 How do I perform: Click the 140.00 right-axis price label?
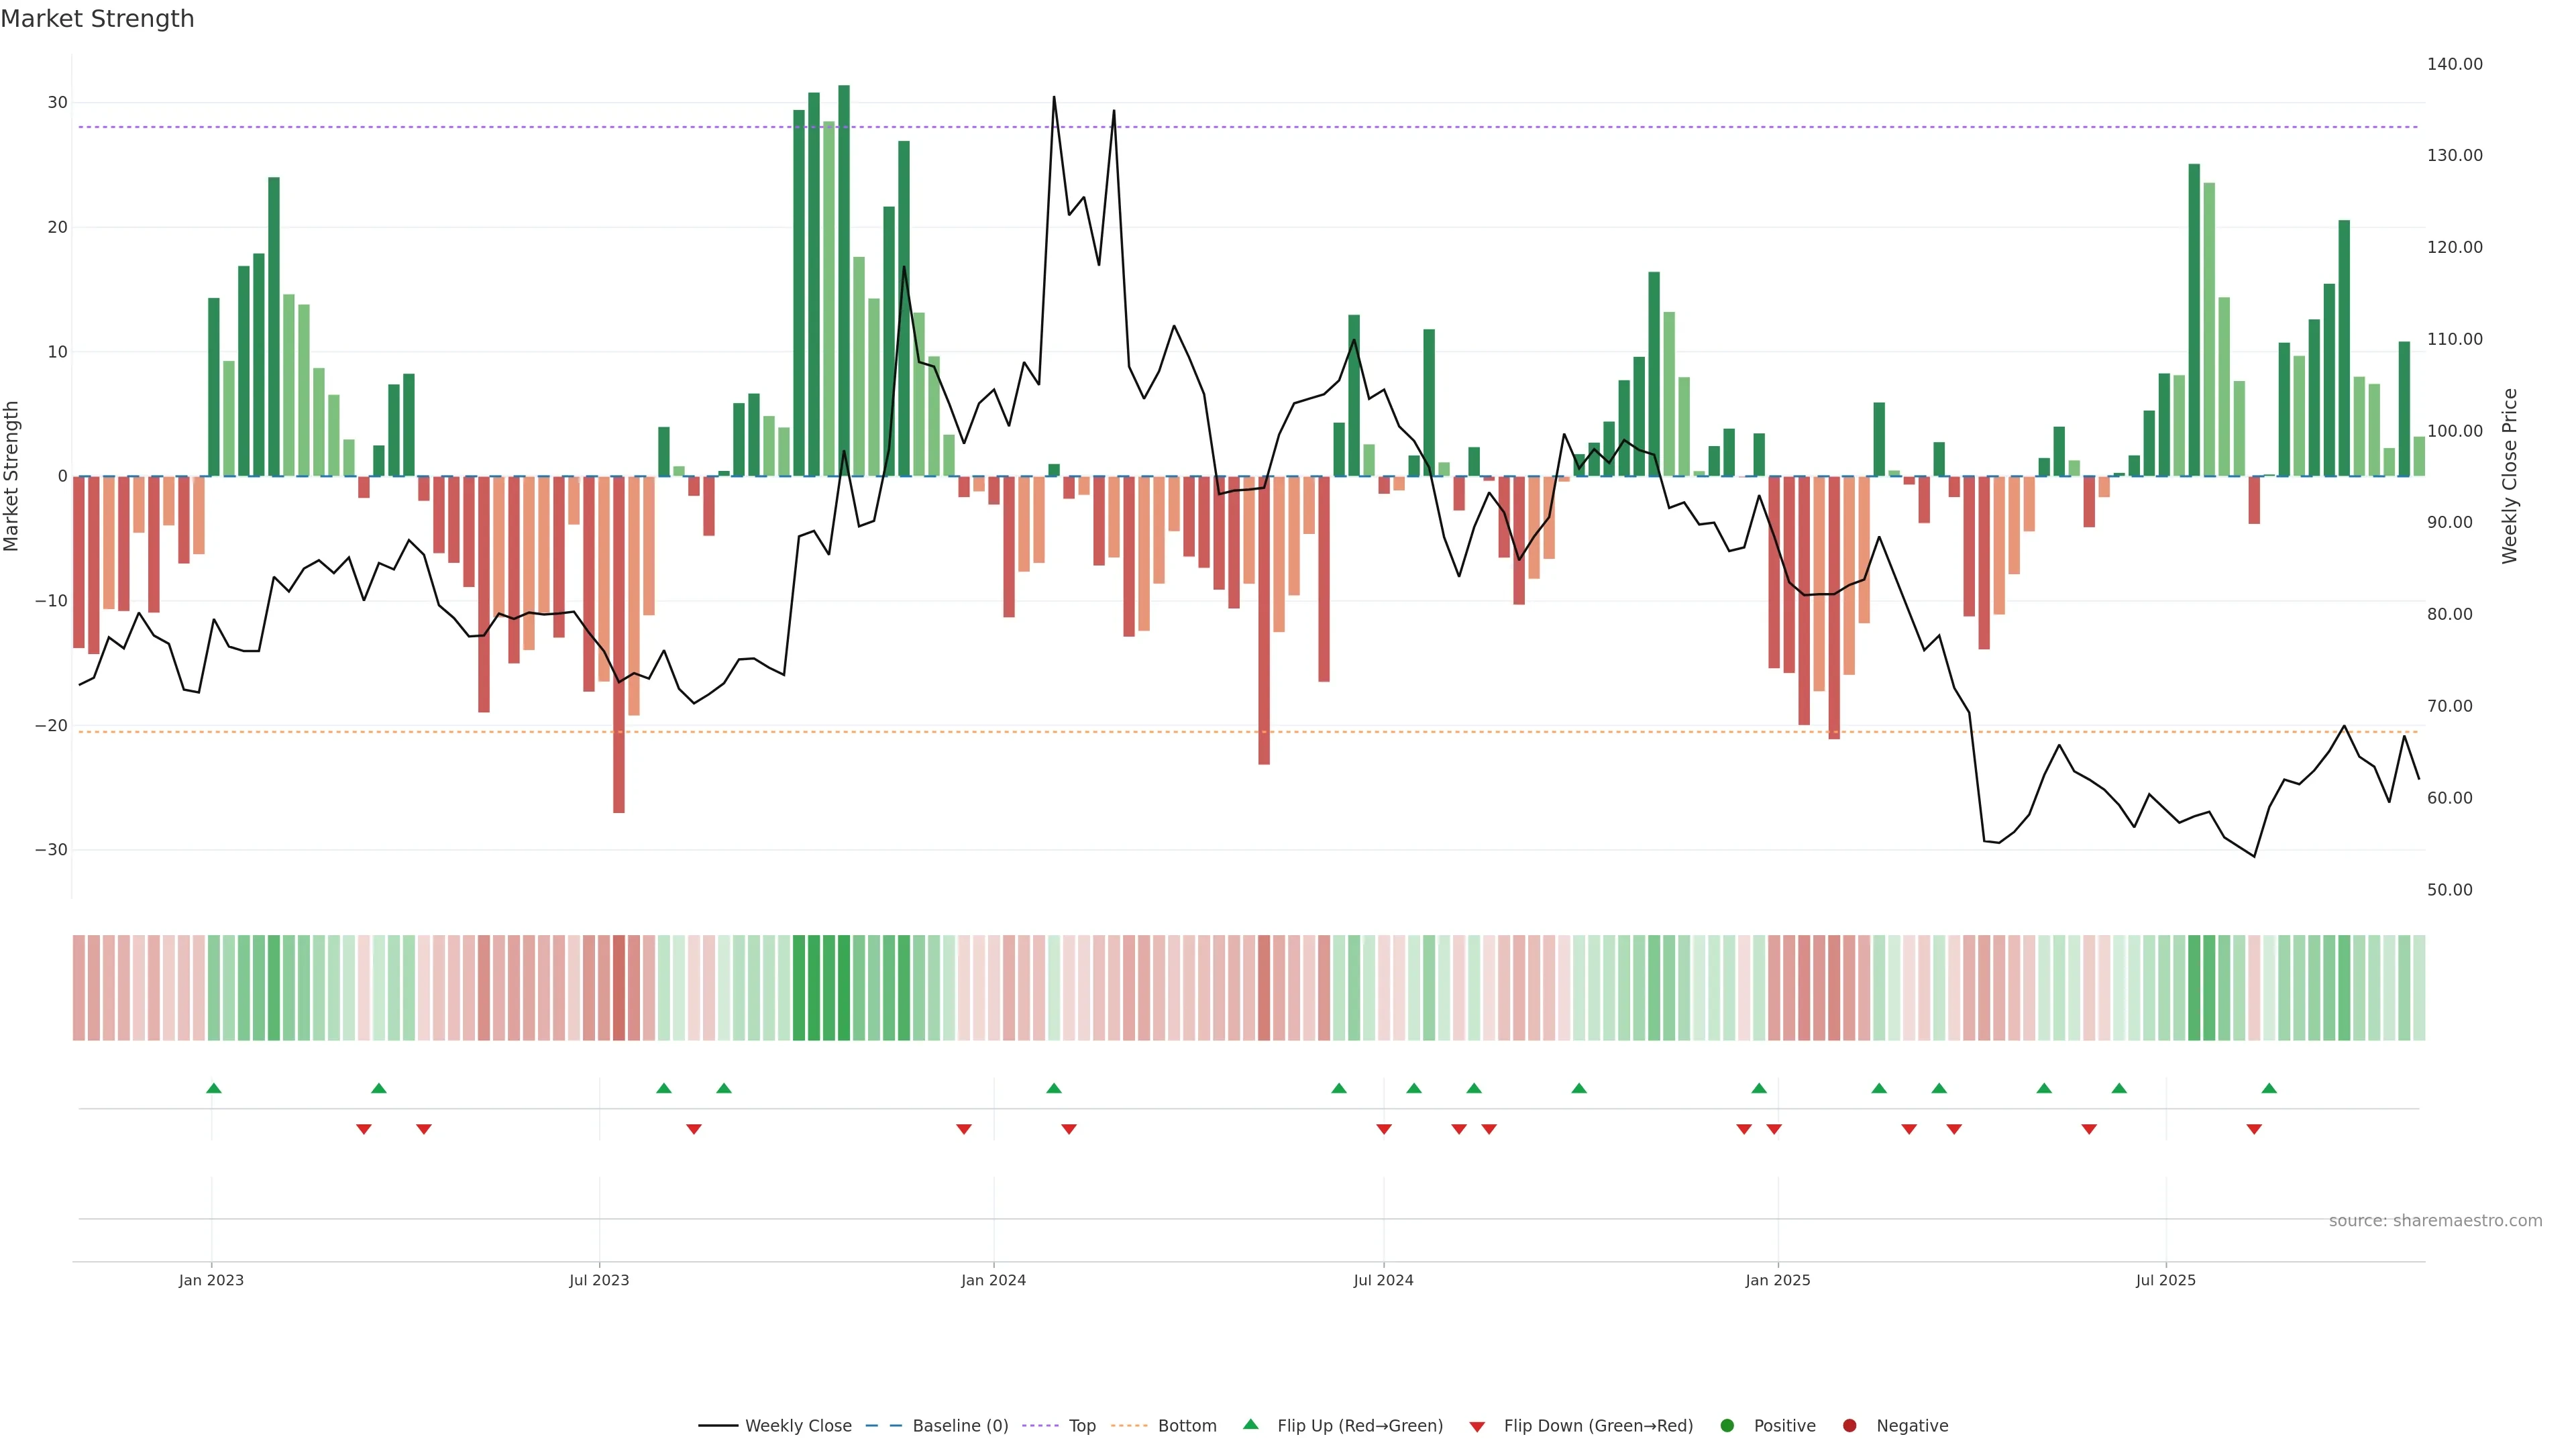click(x=2454, y=64)
